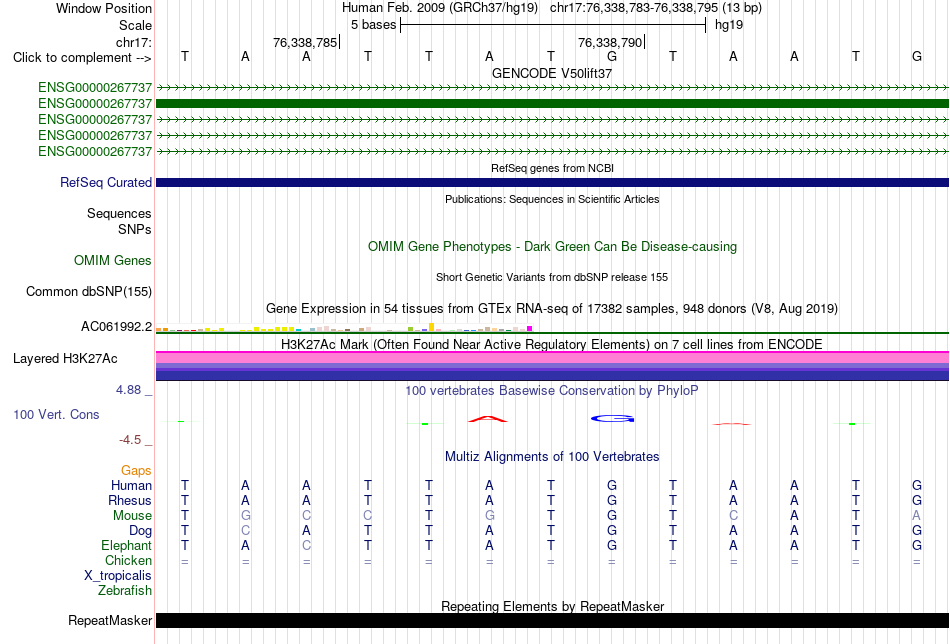Click the Dog alignment row label

pyautogui.click(x=140, y=531)
